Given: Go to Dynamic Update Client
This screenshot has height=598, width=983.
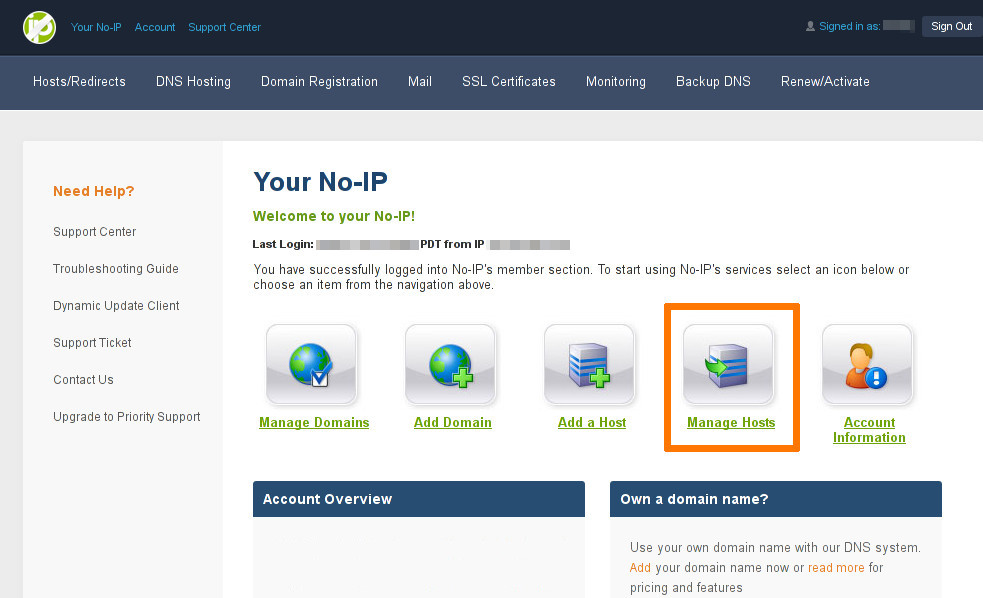Looking at the screenshot, I should 116,306.
